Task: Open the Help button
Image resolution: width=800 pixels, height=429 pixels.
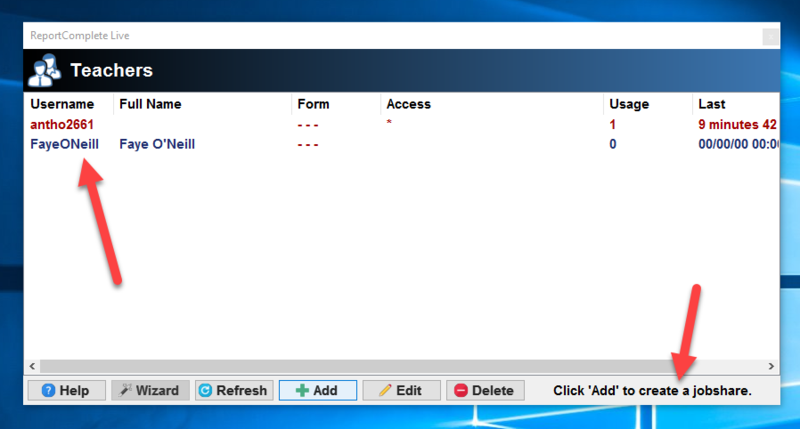Action: point(66,390)
